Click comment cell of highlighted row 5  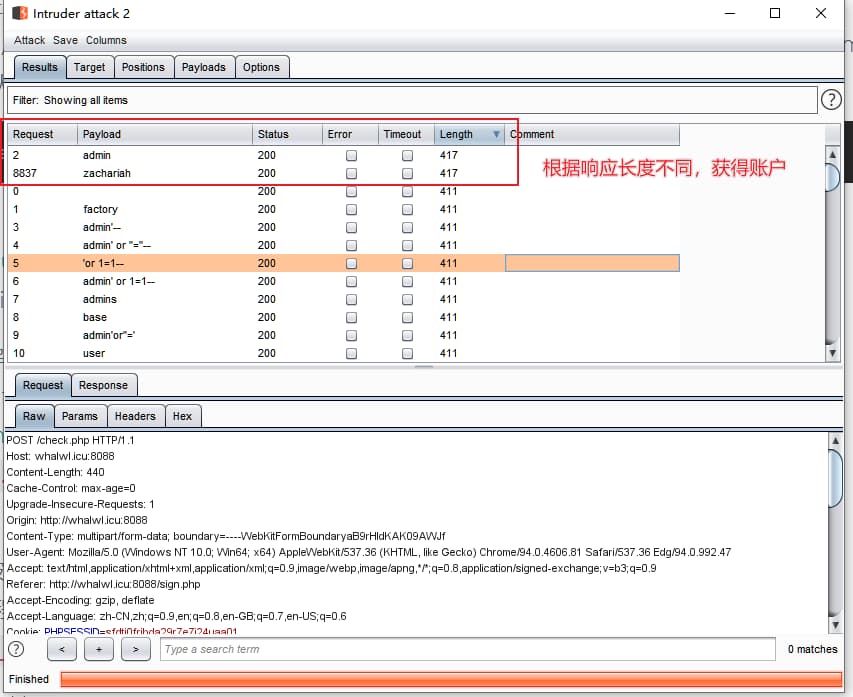point(592,263)
